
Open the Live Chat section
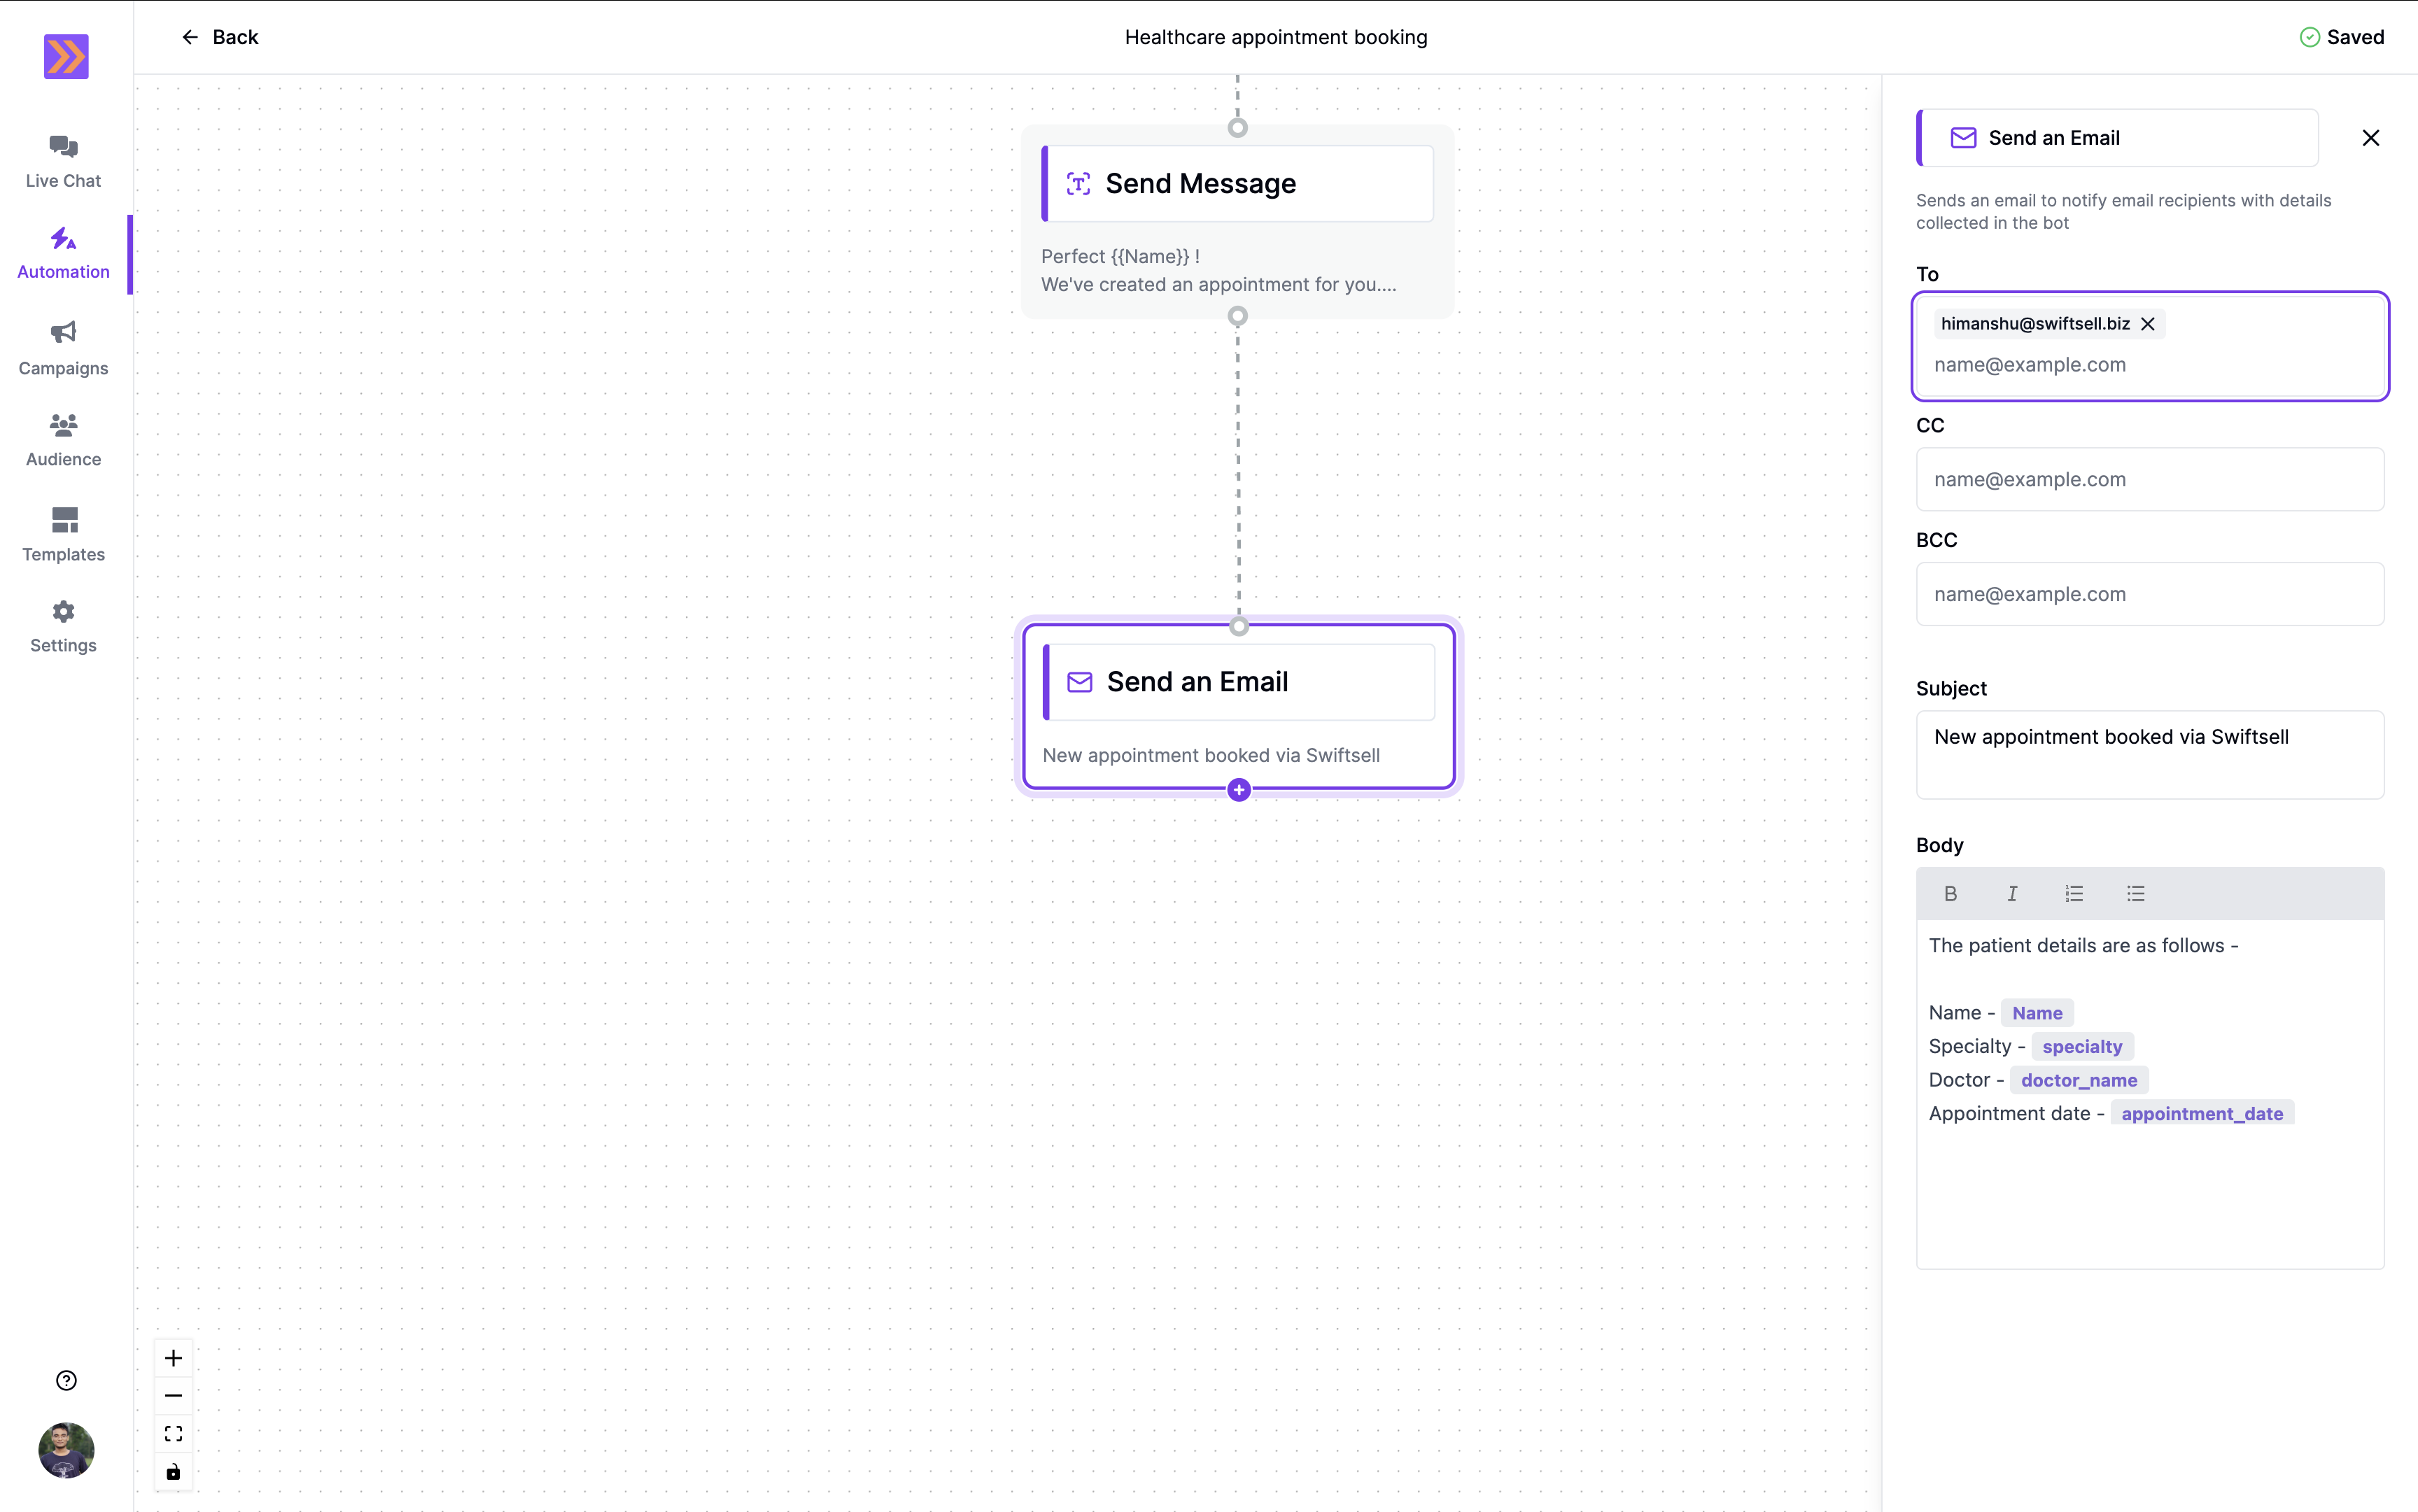pos(62,160)
